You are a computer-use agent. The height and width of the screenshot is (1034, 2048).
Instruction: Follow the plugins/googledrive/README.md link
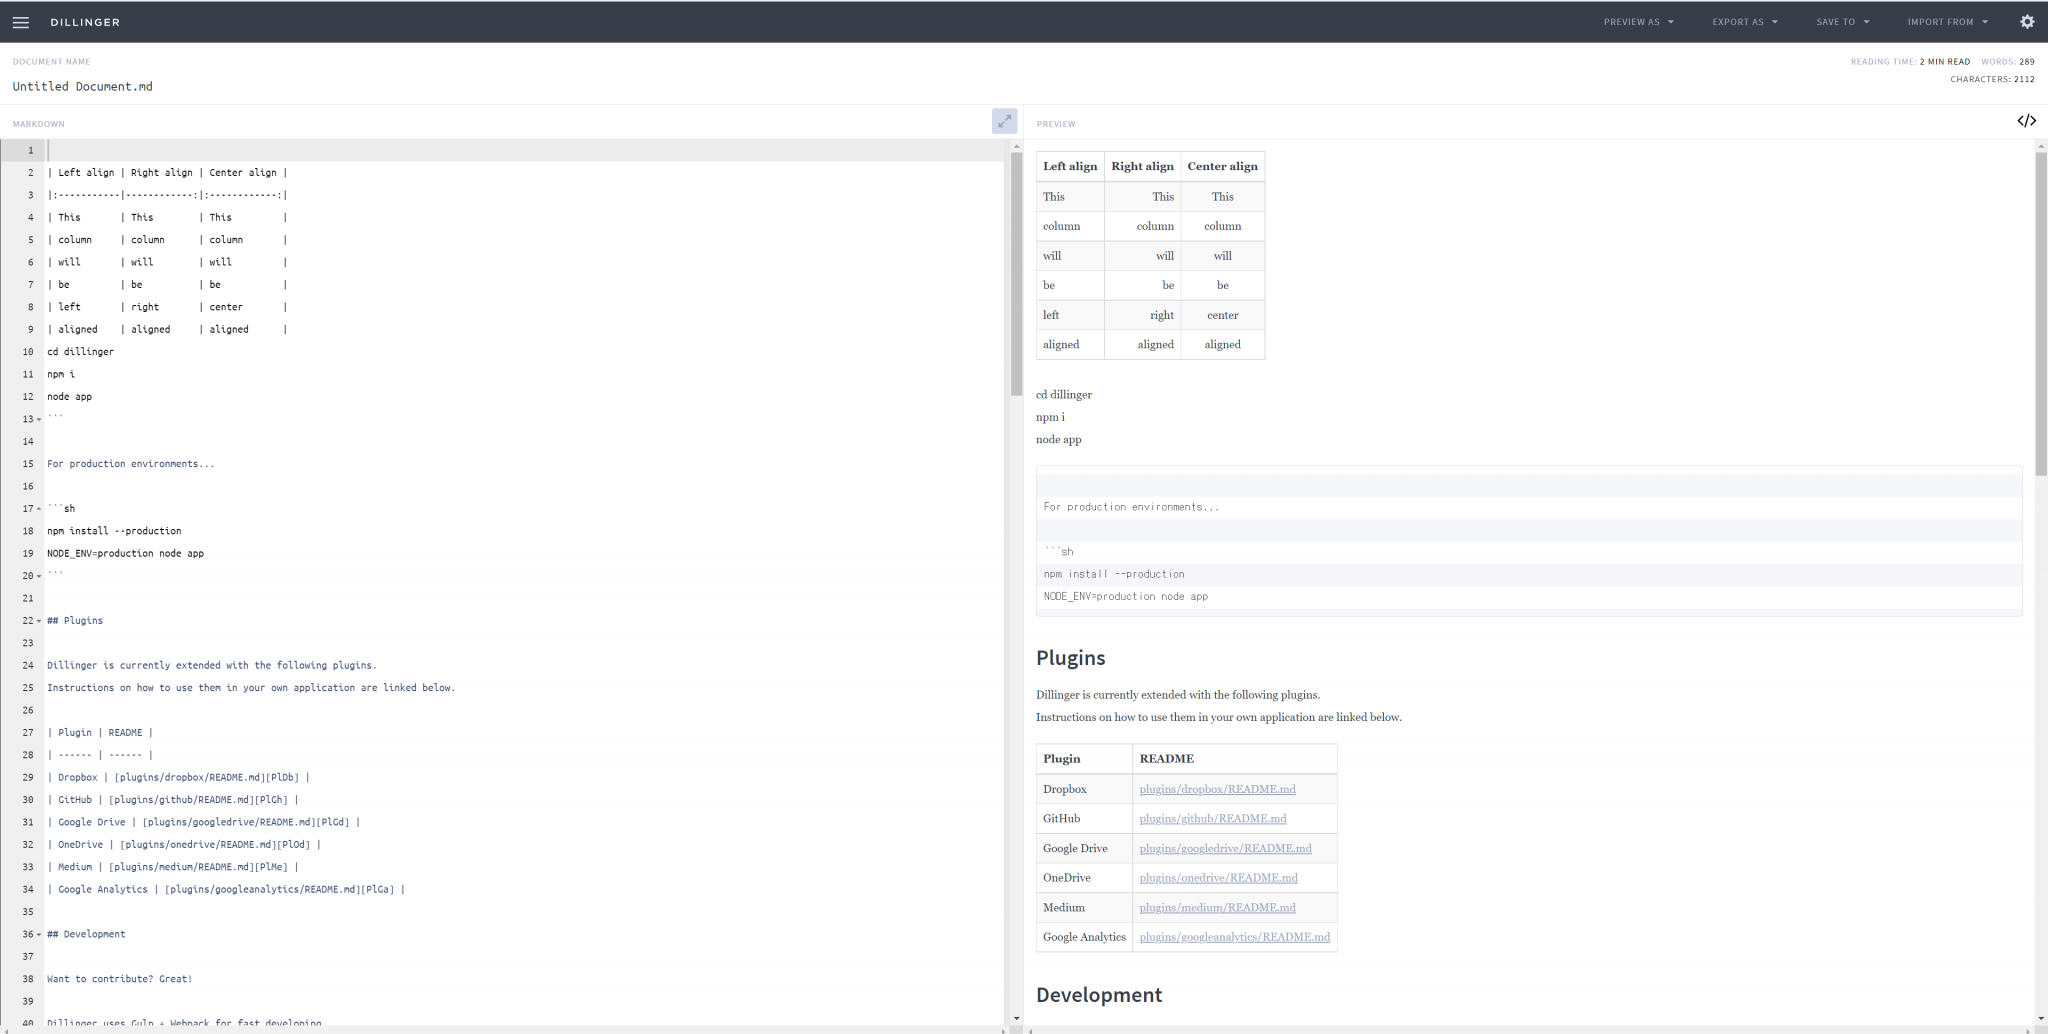pos(1225,848)
